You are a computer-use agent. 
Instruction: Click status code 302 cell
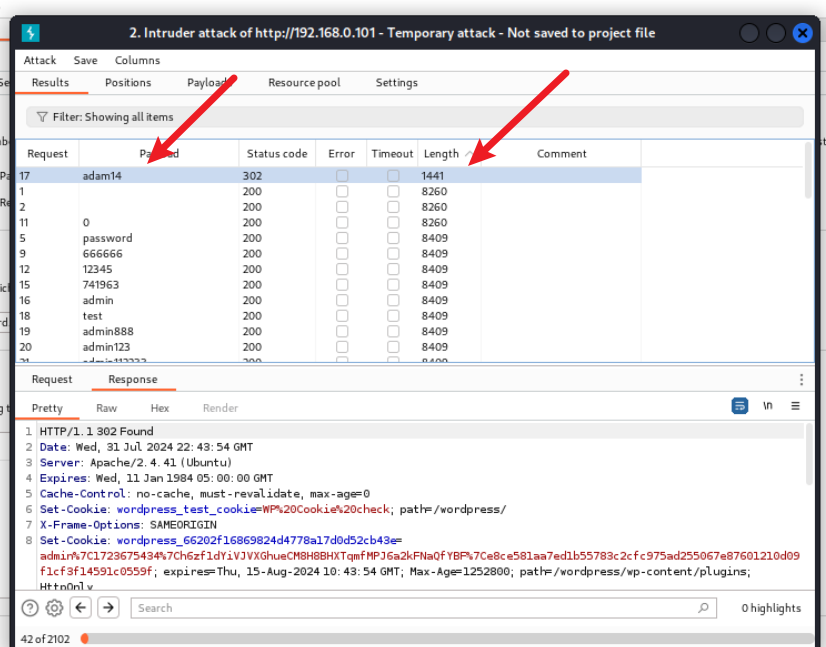252,176
